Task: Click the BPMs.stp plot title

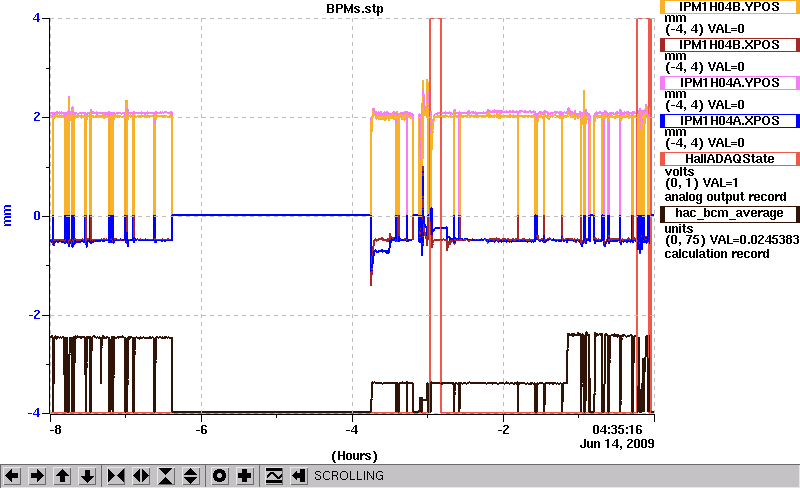Action: [355, 9]
